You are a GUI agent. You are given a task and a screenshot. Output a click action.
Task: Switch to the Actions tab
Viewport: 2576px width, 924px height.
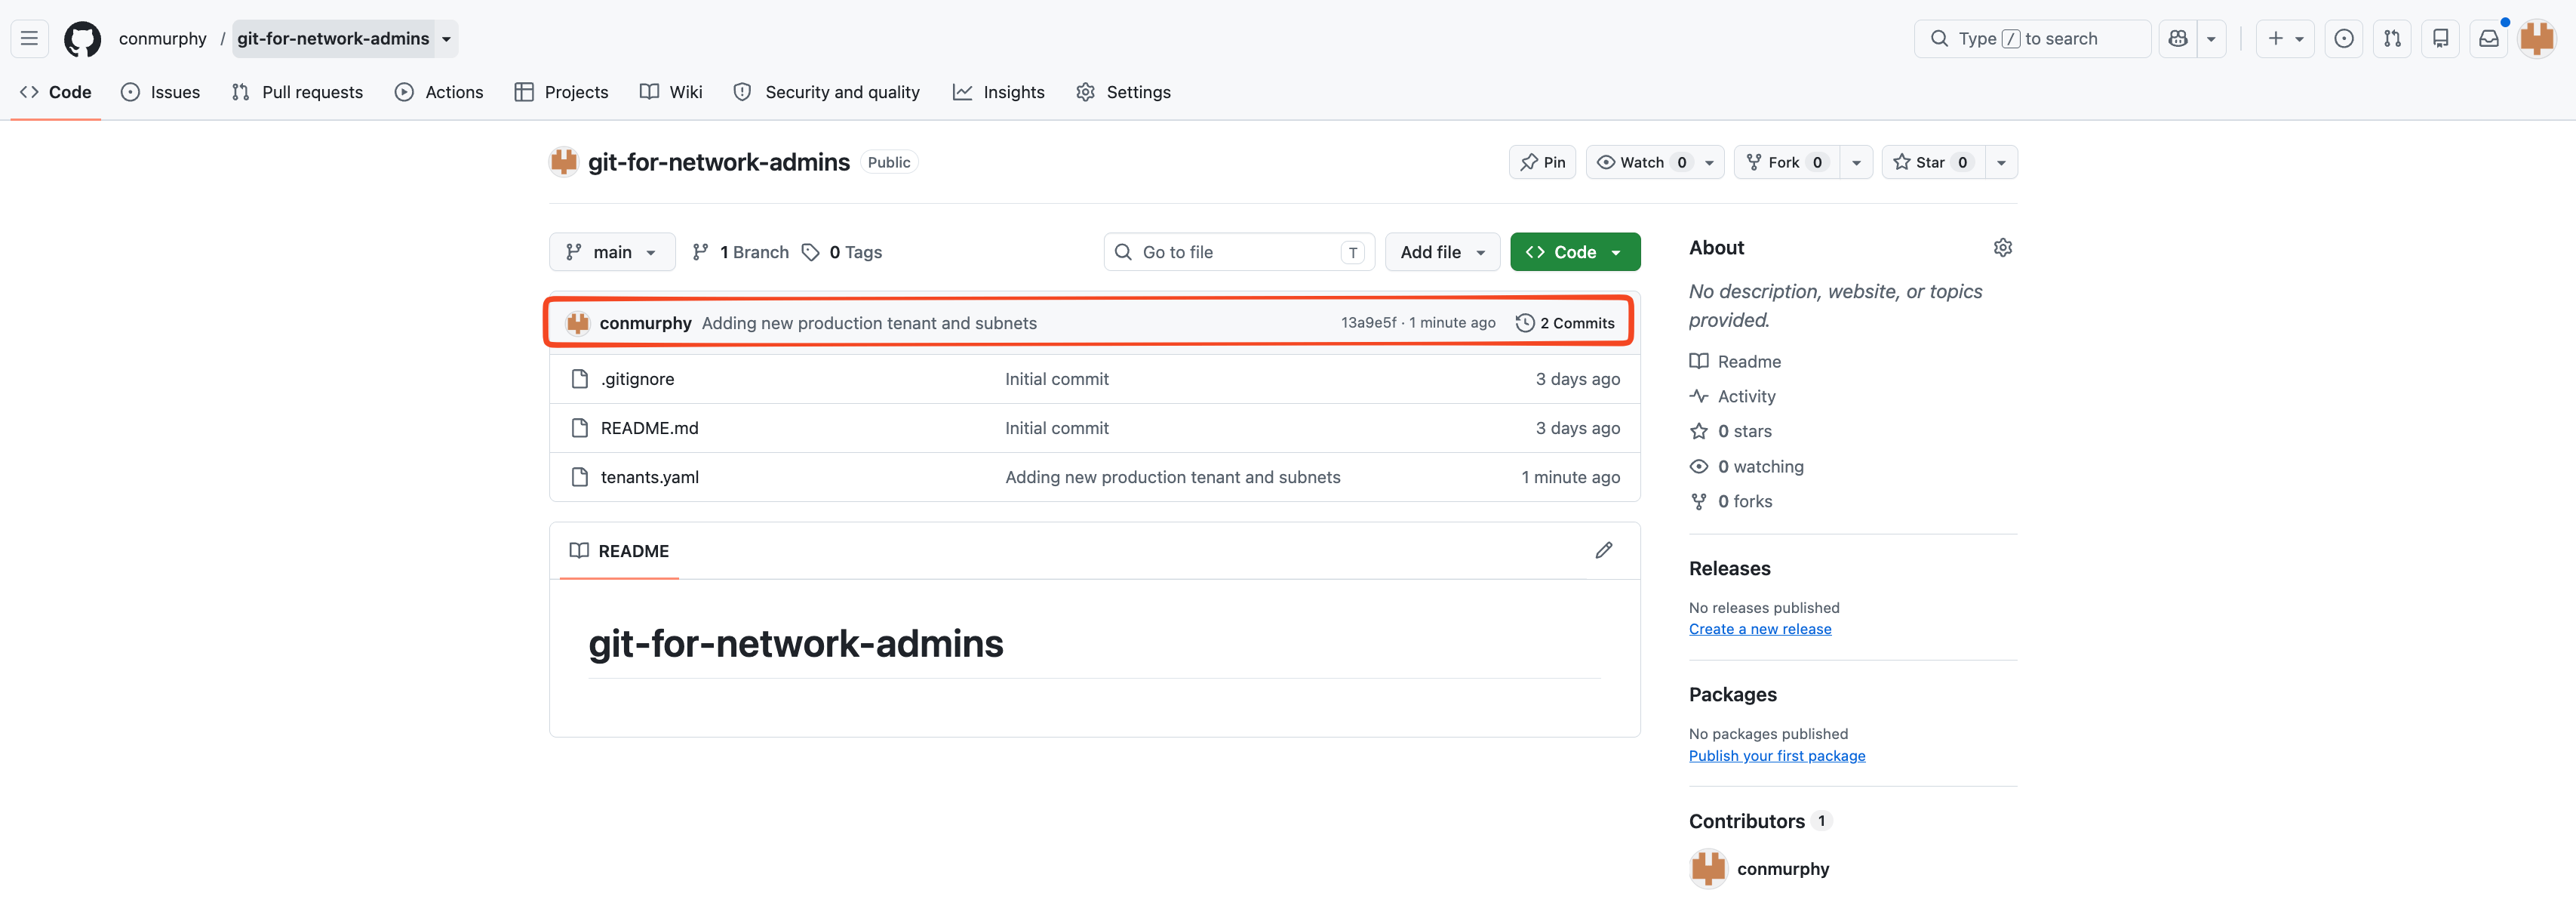pos(439,92)
